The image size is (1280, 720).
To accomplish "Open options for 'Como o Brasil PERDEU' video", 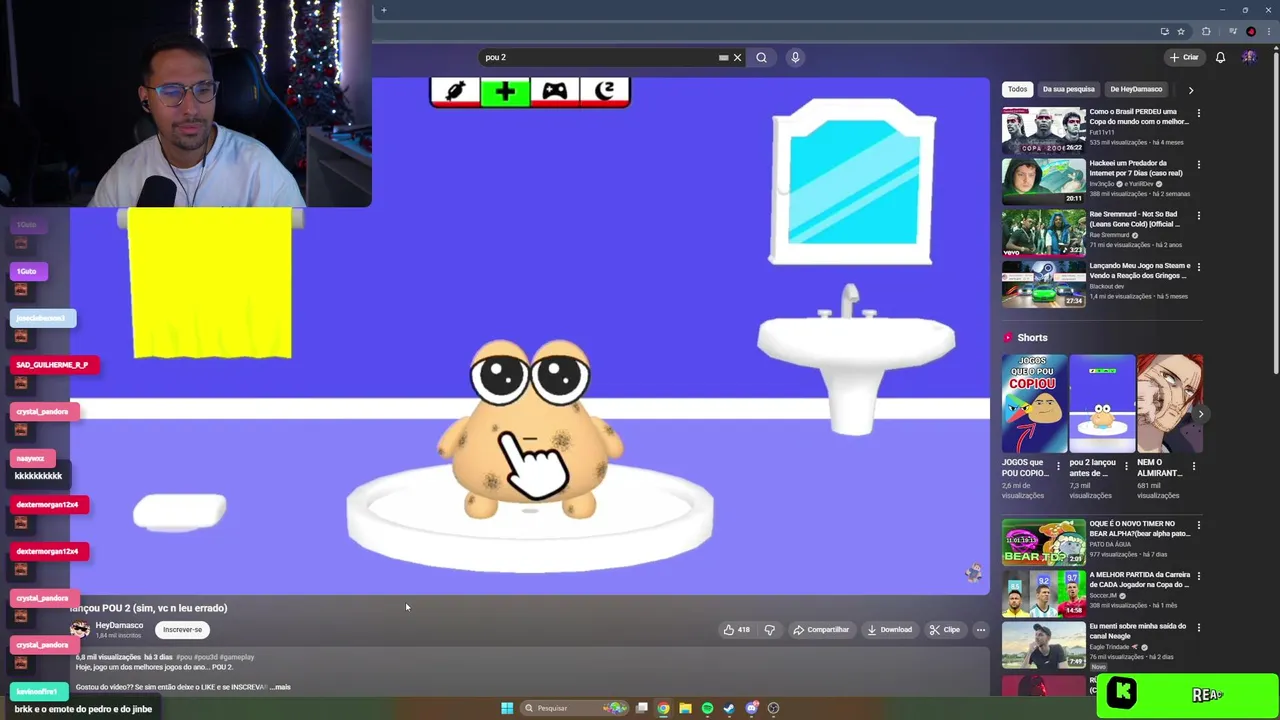I will point(1199,113).
